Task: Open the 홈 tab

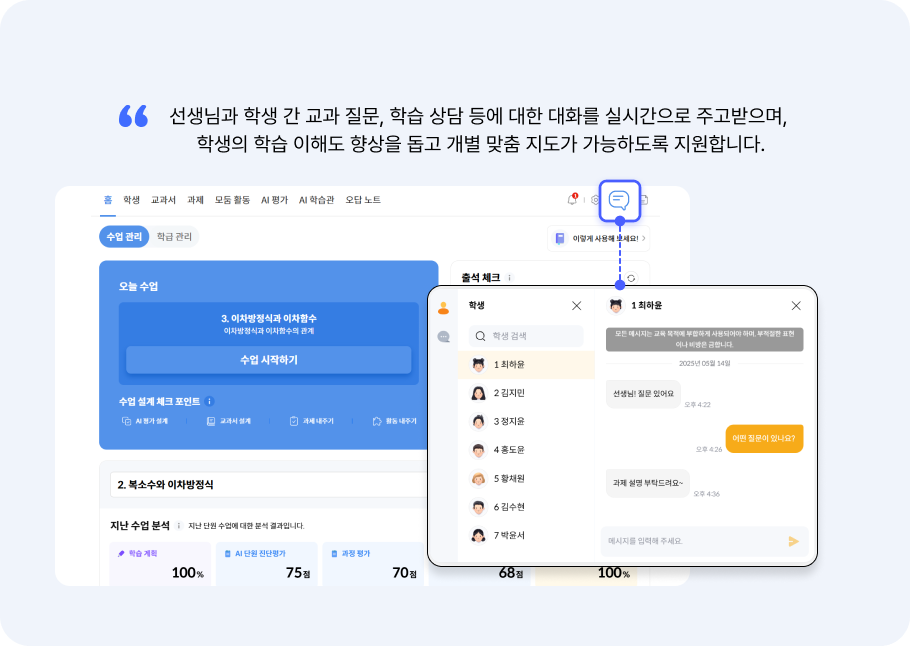Action: 107,200
